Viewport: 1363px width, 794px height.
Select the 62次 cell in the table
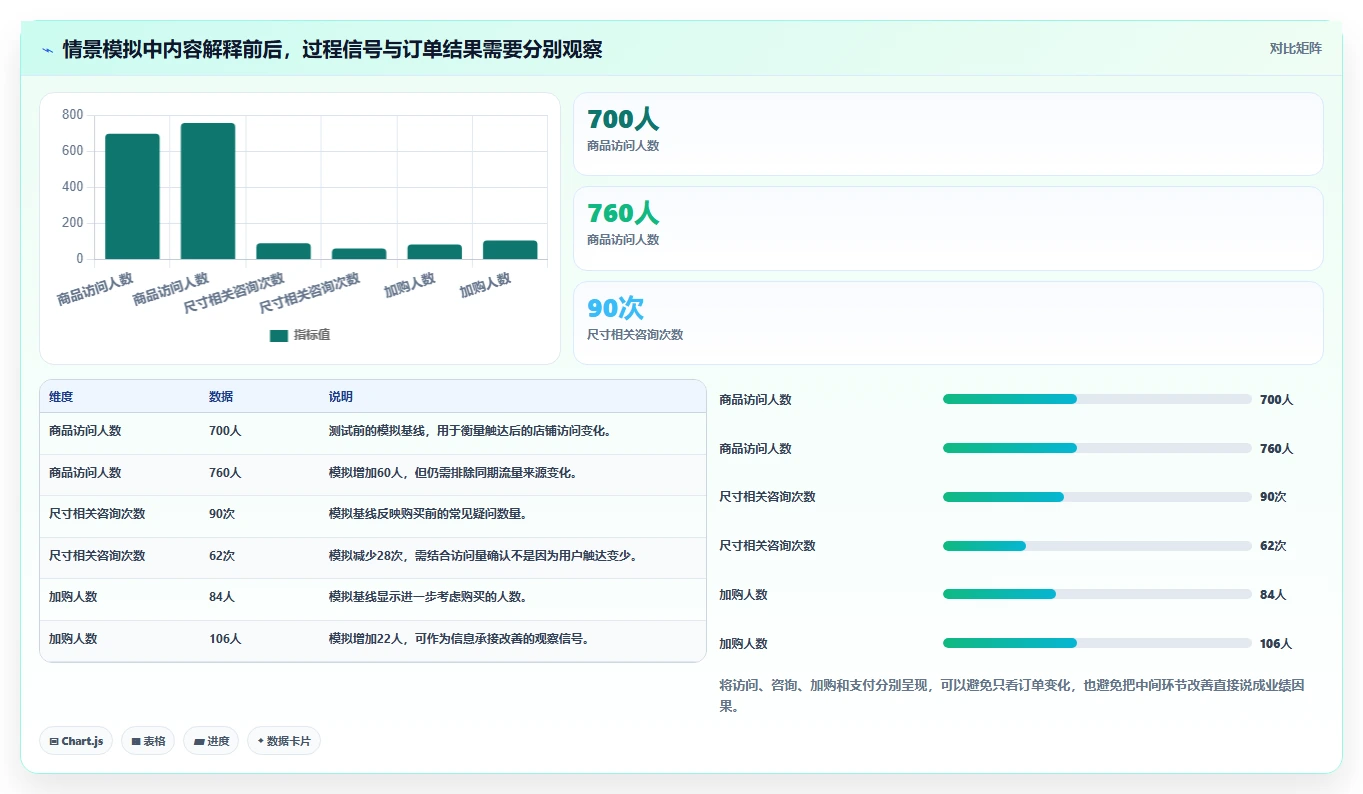tap(222, 555)
